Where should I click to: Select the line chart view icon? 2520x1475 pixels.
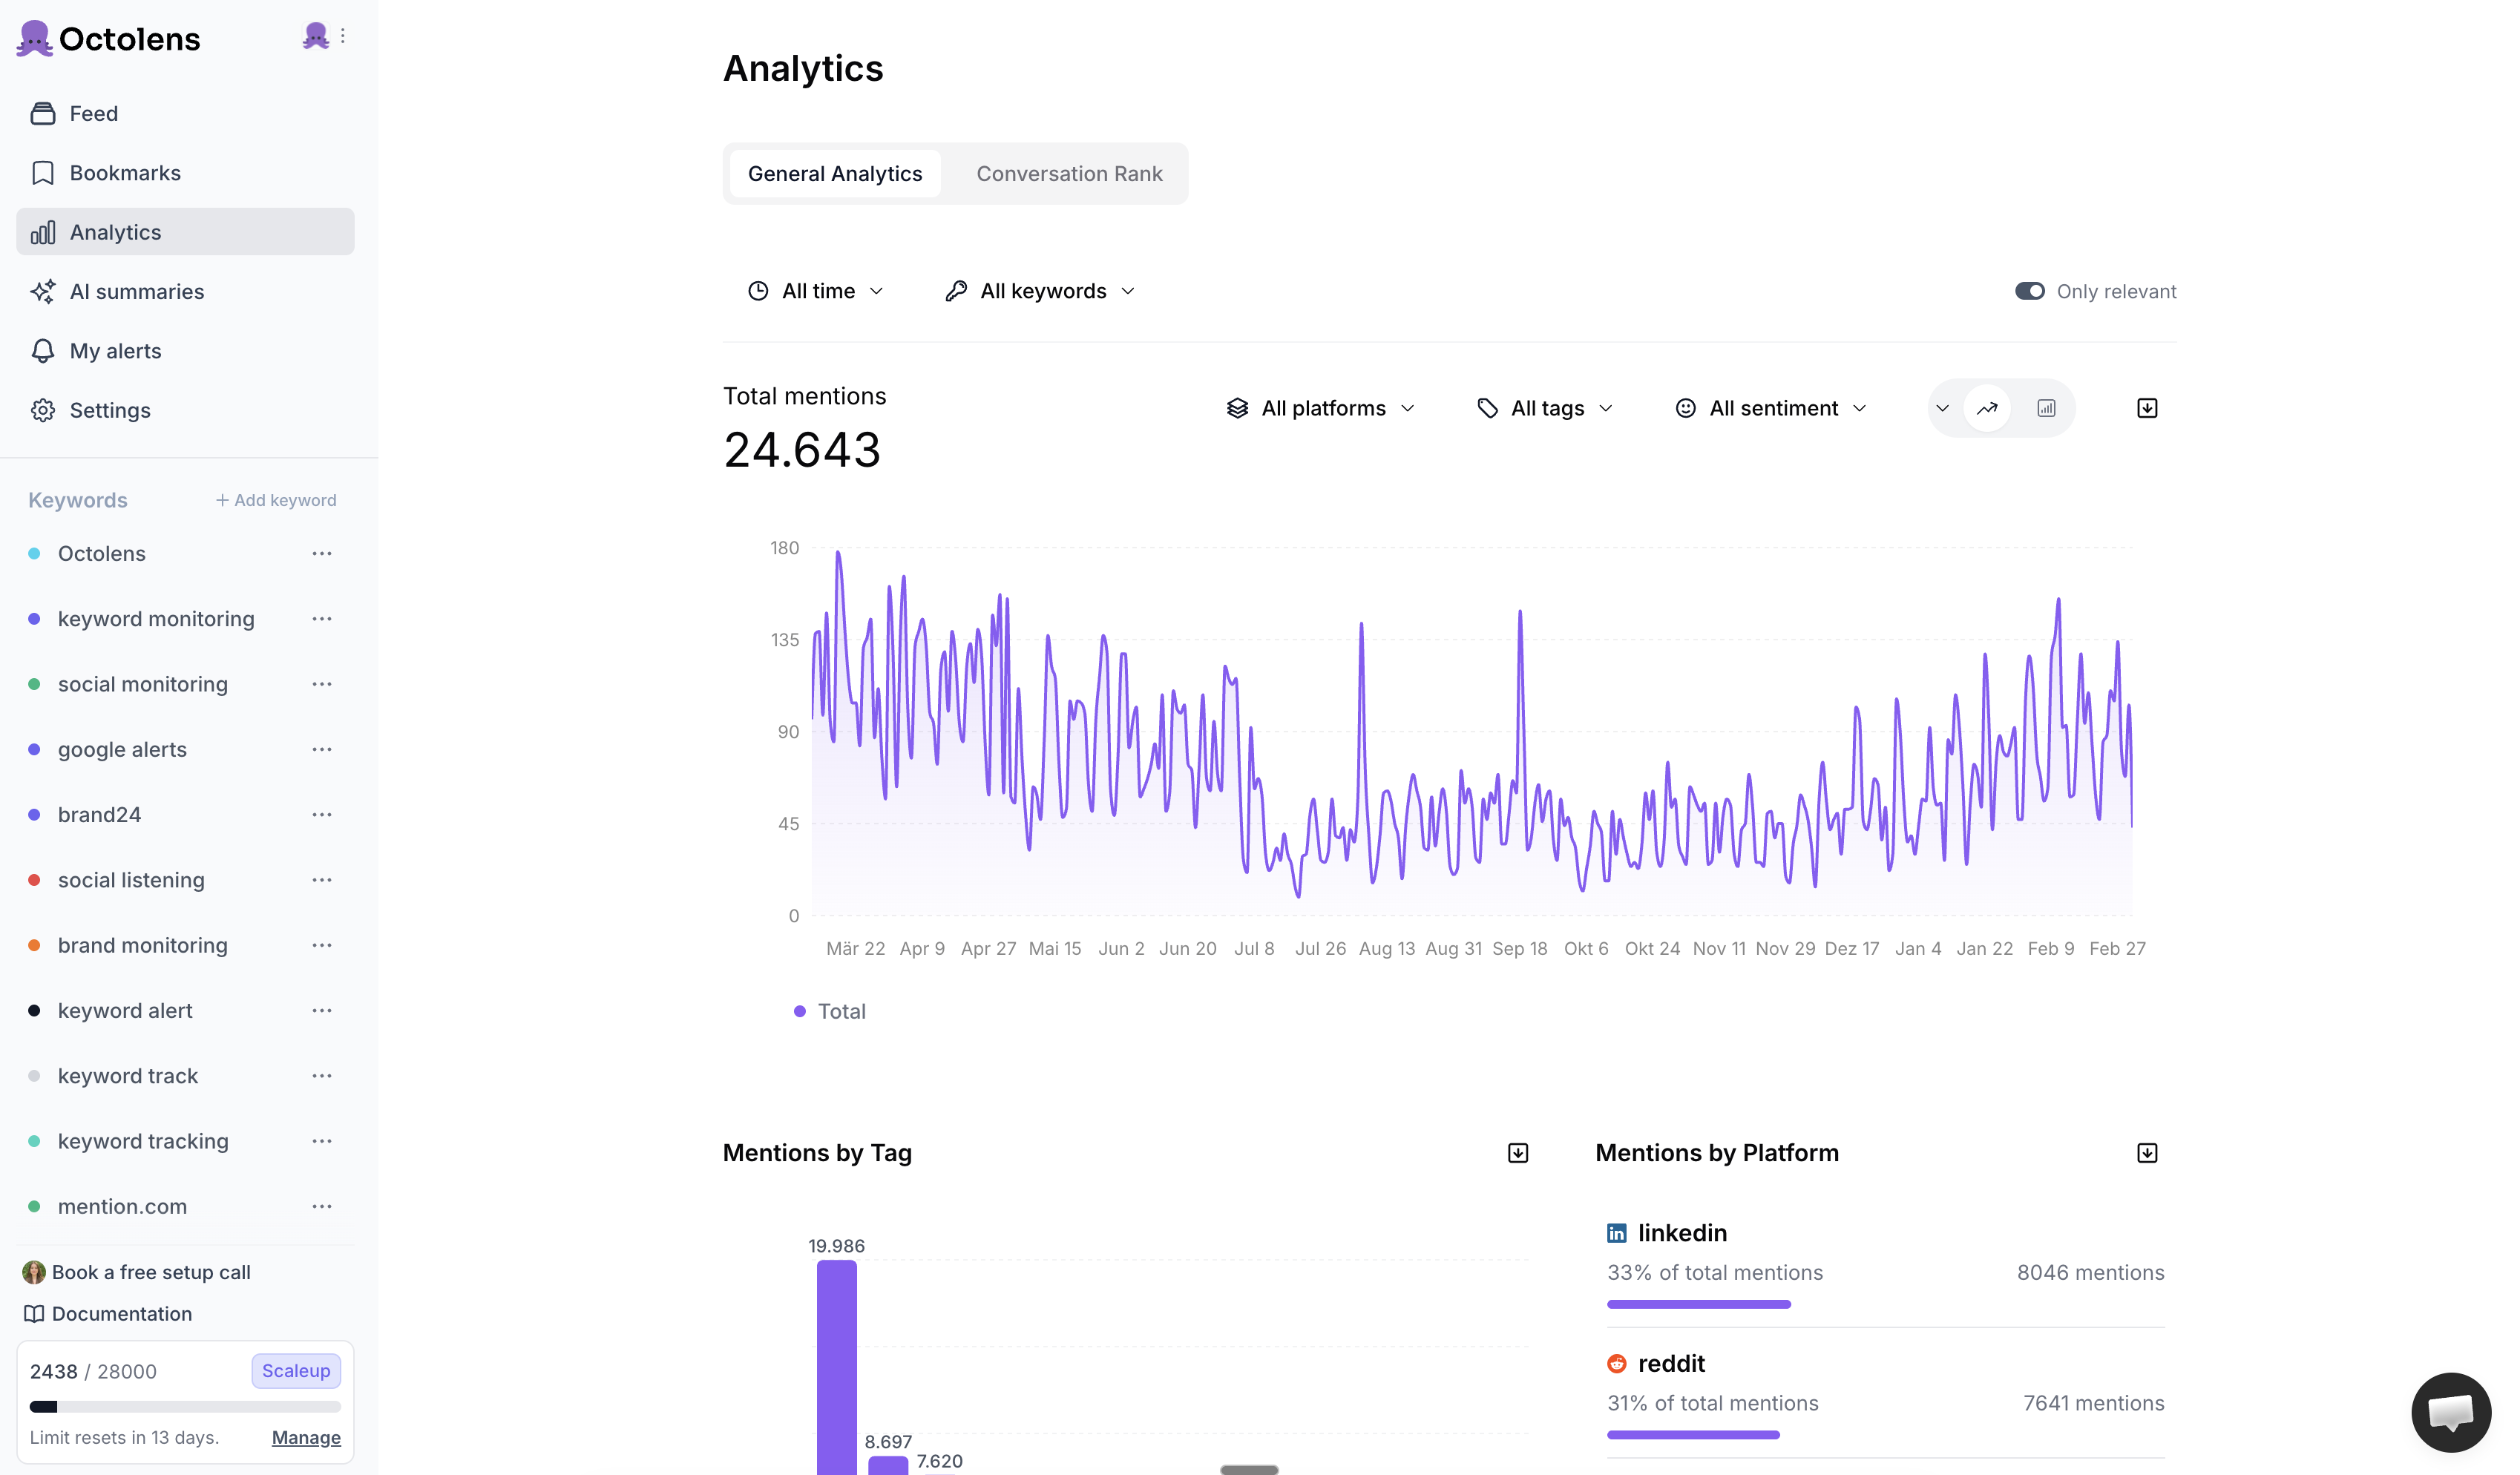pos(1986,408)
